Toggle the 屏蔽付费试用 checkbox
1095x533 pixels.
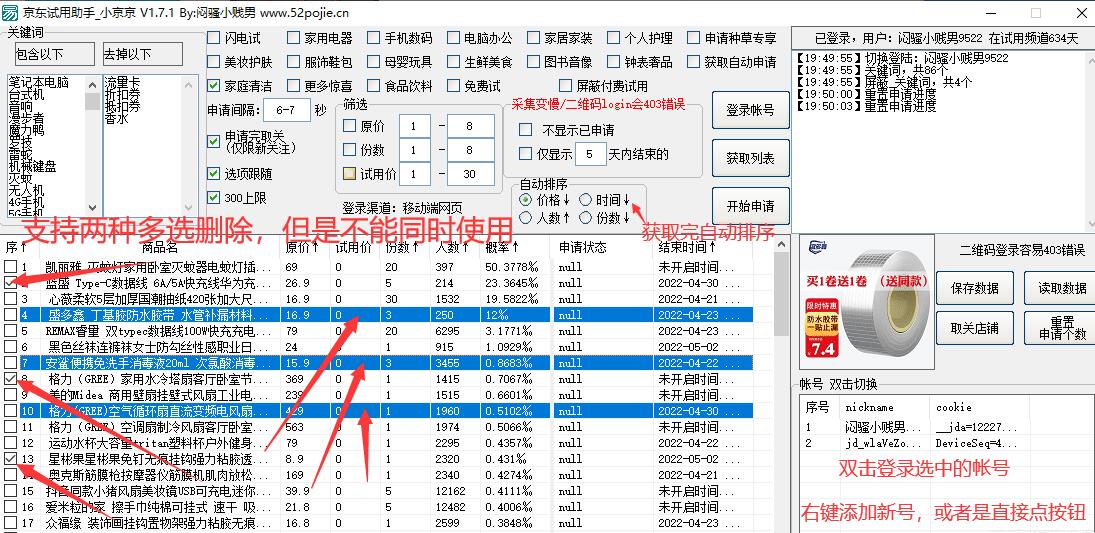[x=564, y=86]
